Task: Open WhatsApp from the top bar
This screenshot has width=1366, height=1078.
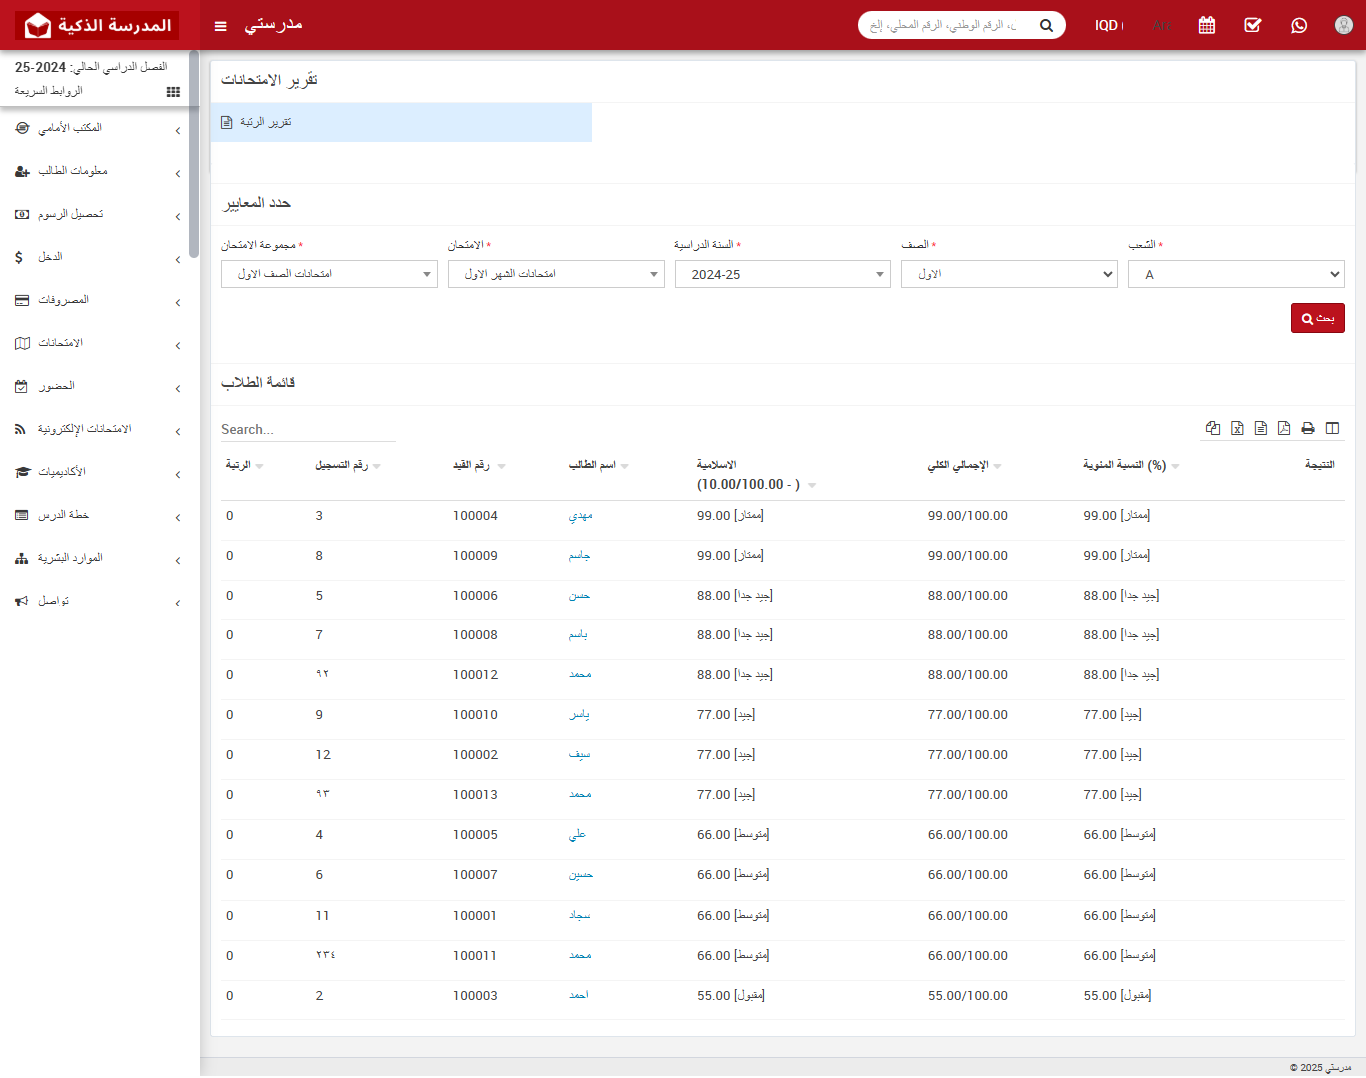Action: (x=1299, y=25)
